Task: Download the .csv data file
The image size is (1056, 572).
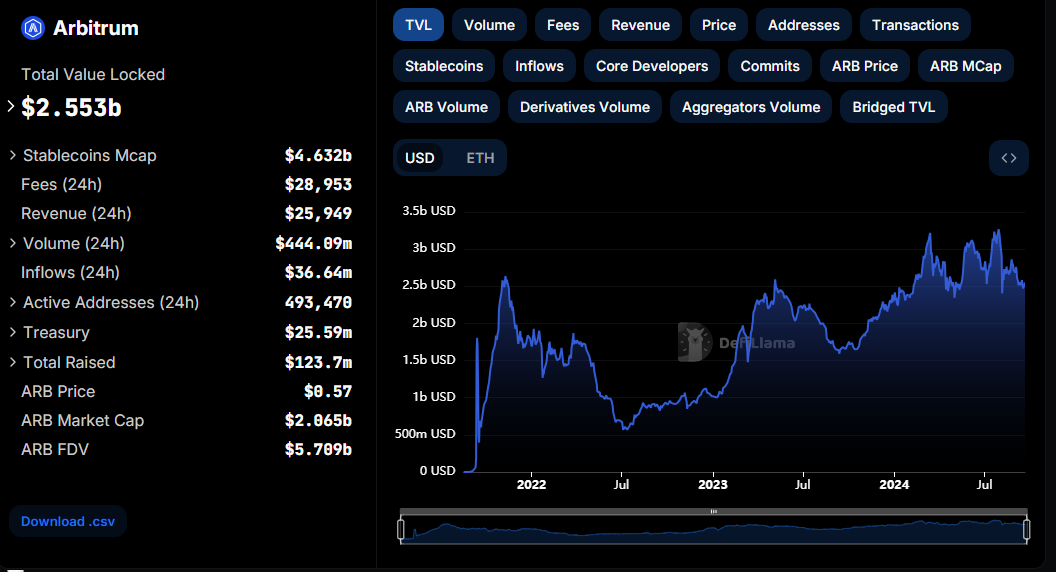Action: pos(68,521)
